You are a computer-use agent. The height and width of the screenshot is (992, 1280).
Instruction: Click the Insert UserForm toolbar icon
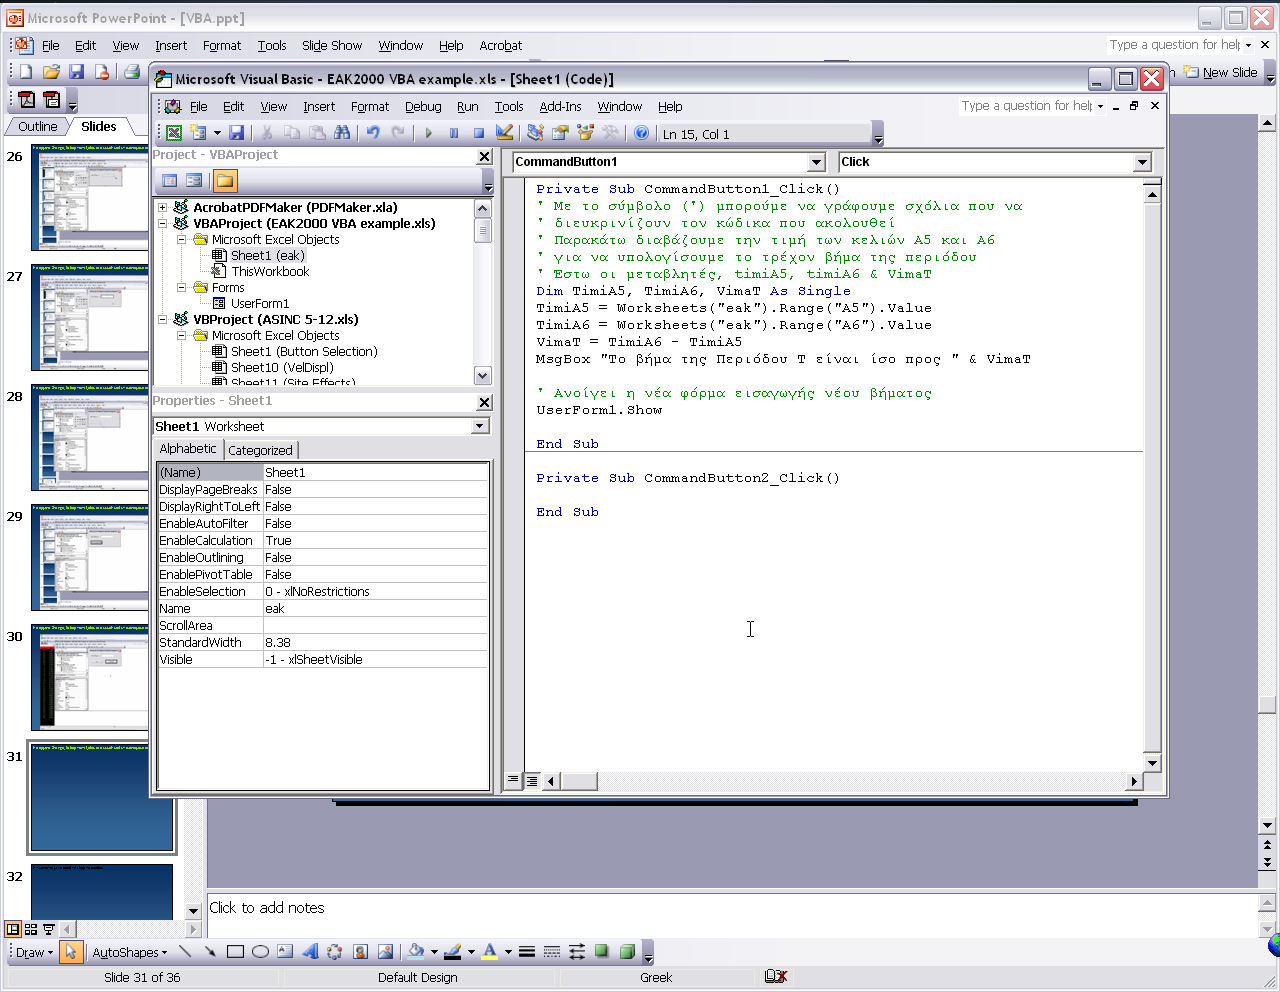pyautogui.click(x=197, y=133)
